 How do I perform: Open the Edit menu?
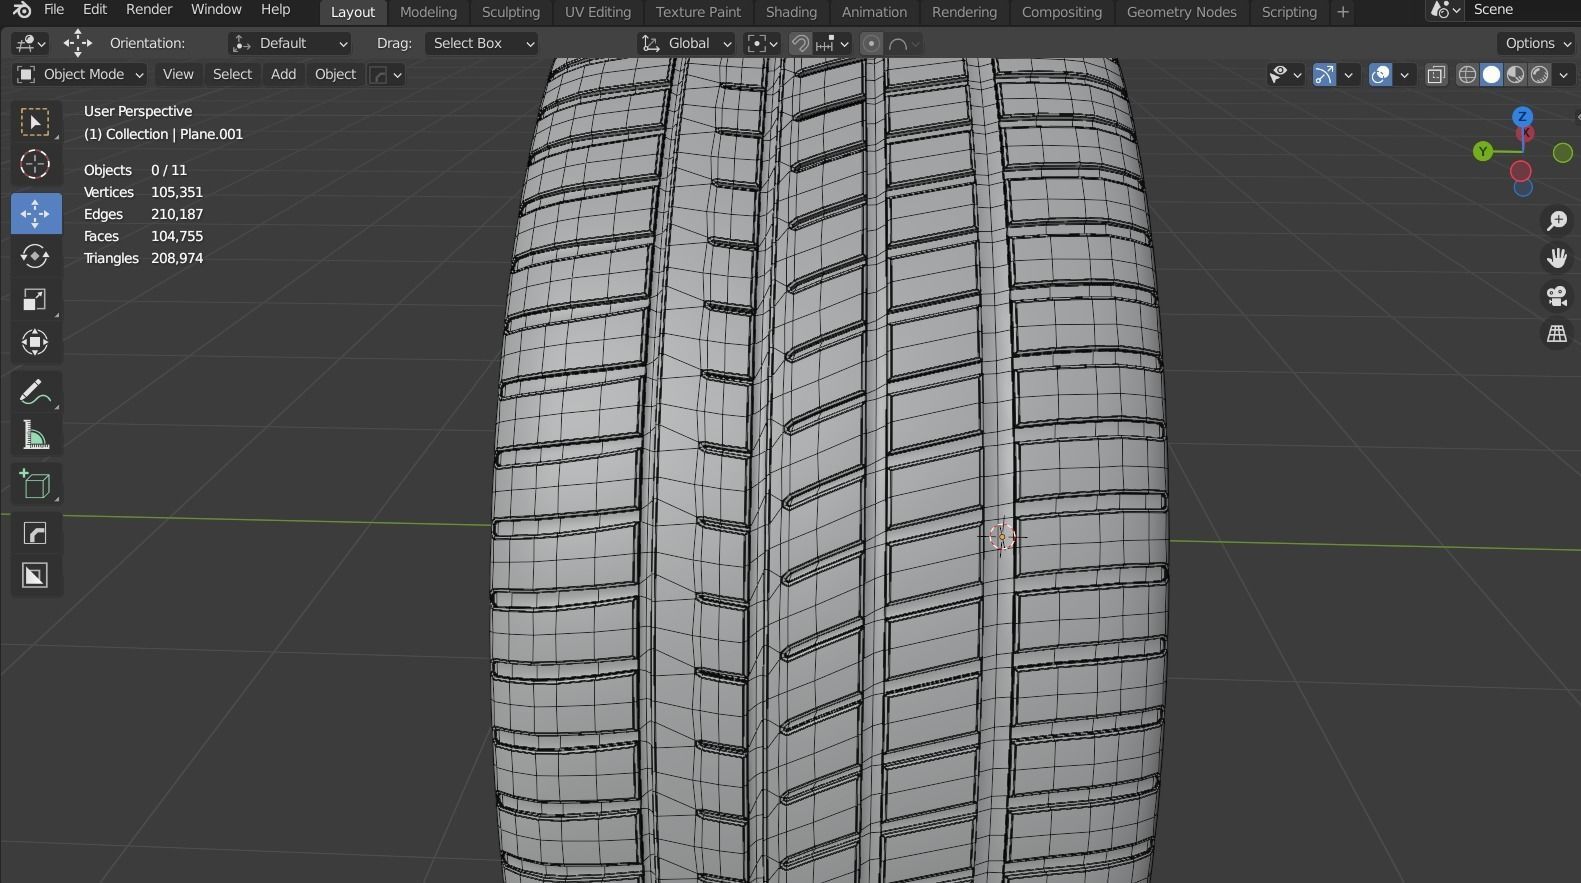(x=94, y=9)
